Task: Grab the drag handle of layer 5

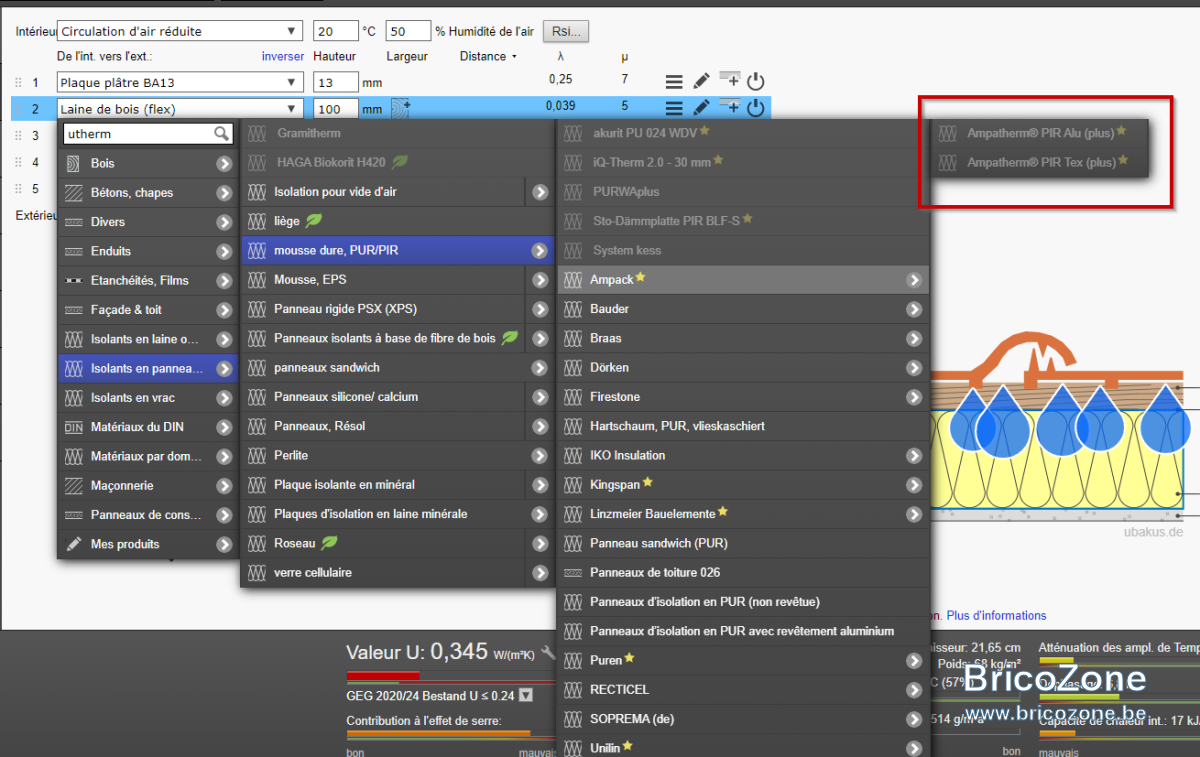Action: (x=18, y=189)
